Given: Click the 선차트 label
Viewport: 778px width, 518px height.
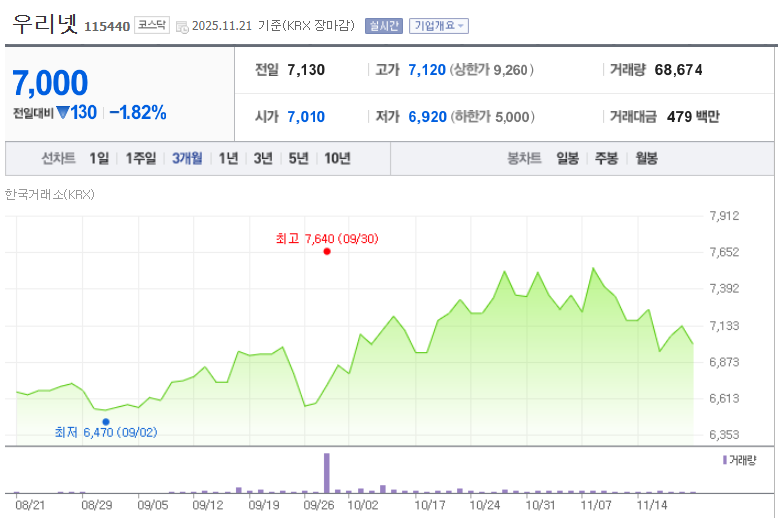Looking at the screenshot, I should [59, 158].
